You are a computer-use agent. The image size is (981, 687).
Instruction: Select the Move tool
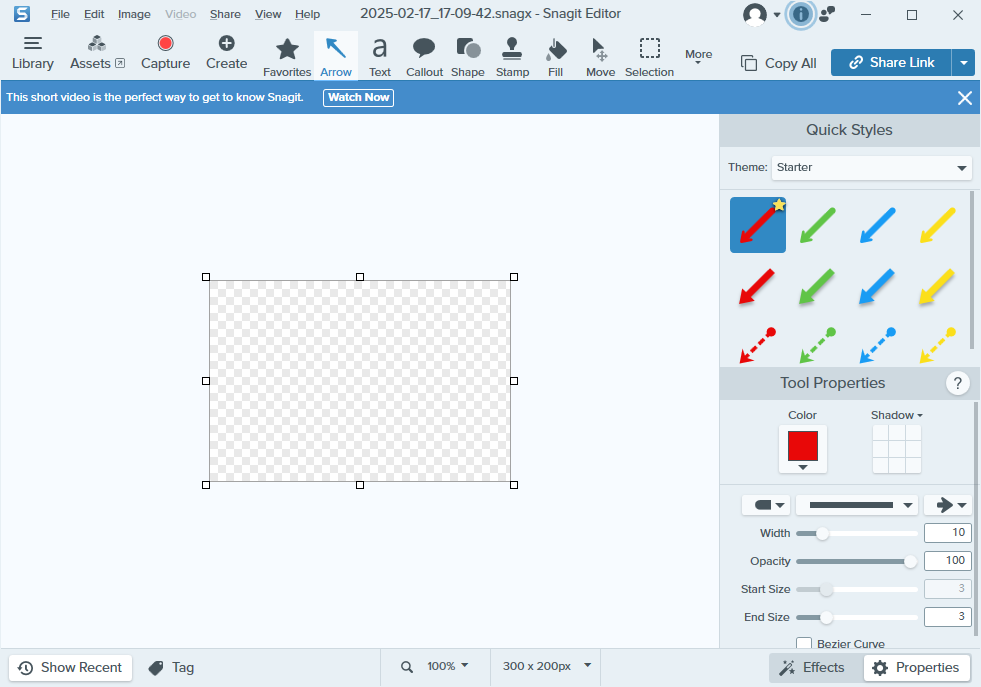pyautogui.click(x=601, y=57)
